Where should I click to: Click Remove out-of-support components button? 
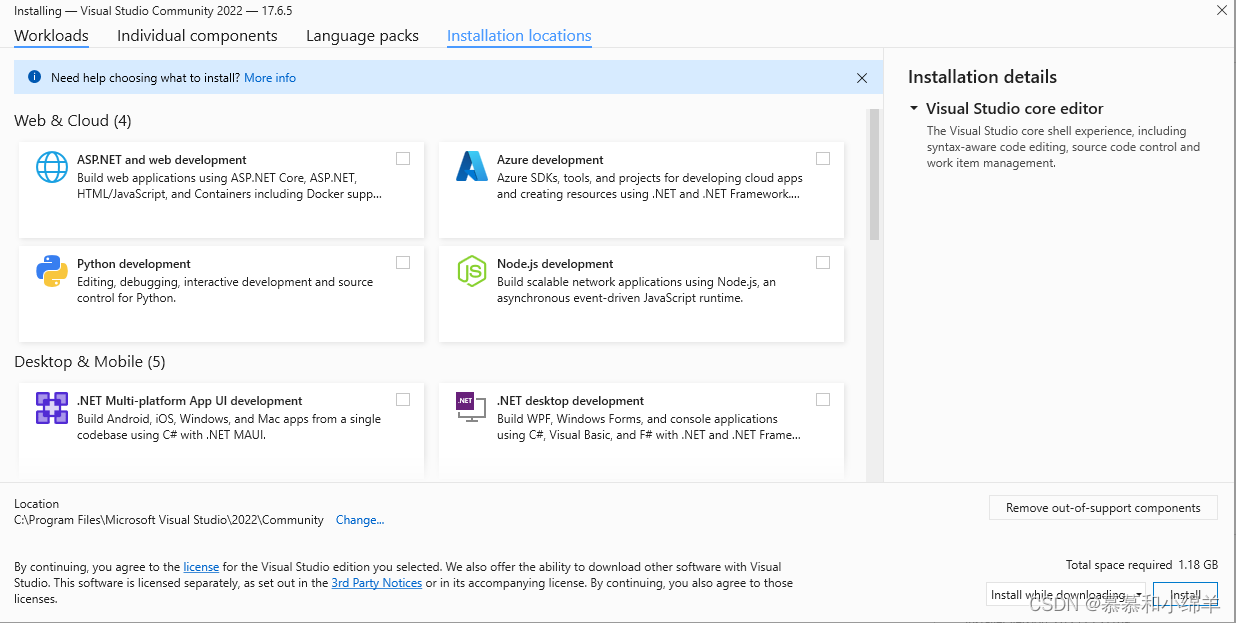1103,508
